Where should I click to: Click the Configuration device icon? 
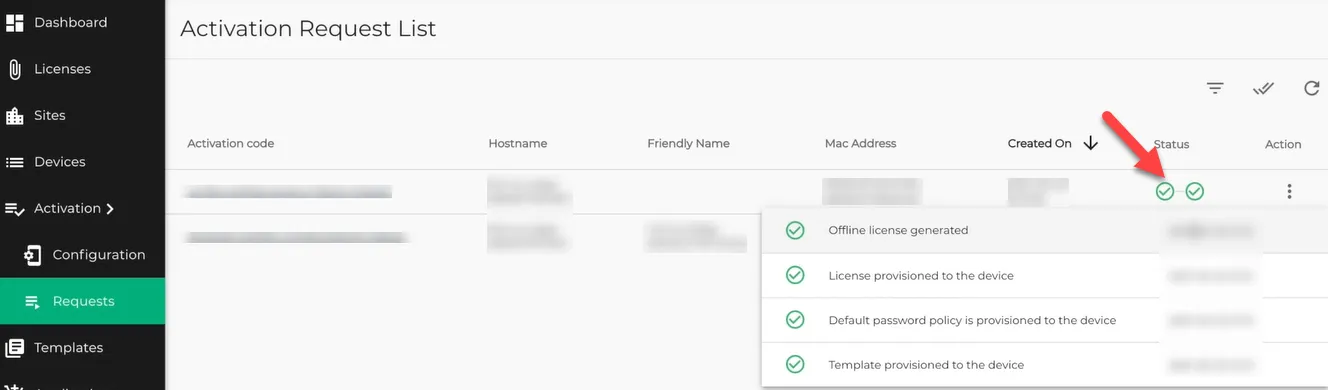point(33,255)
